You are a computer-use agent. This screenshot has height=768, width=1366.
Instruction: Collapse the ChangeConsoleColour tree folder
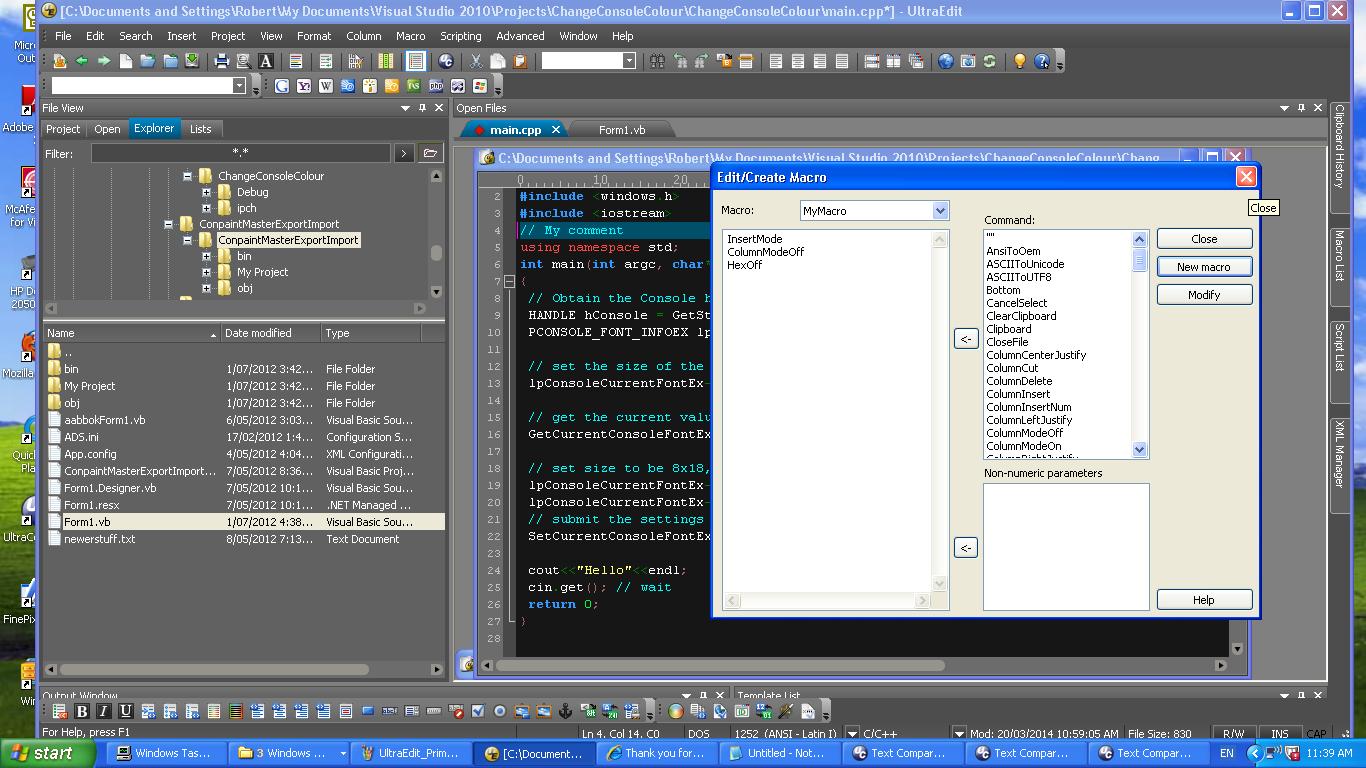click(187, 176)
